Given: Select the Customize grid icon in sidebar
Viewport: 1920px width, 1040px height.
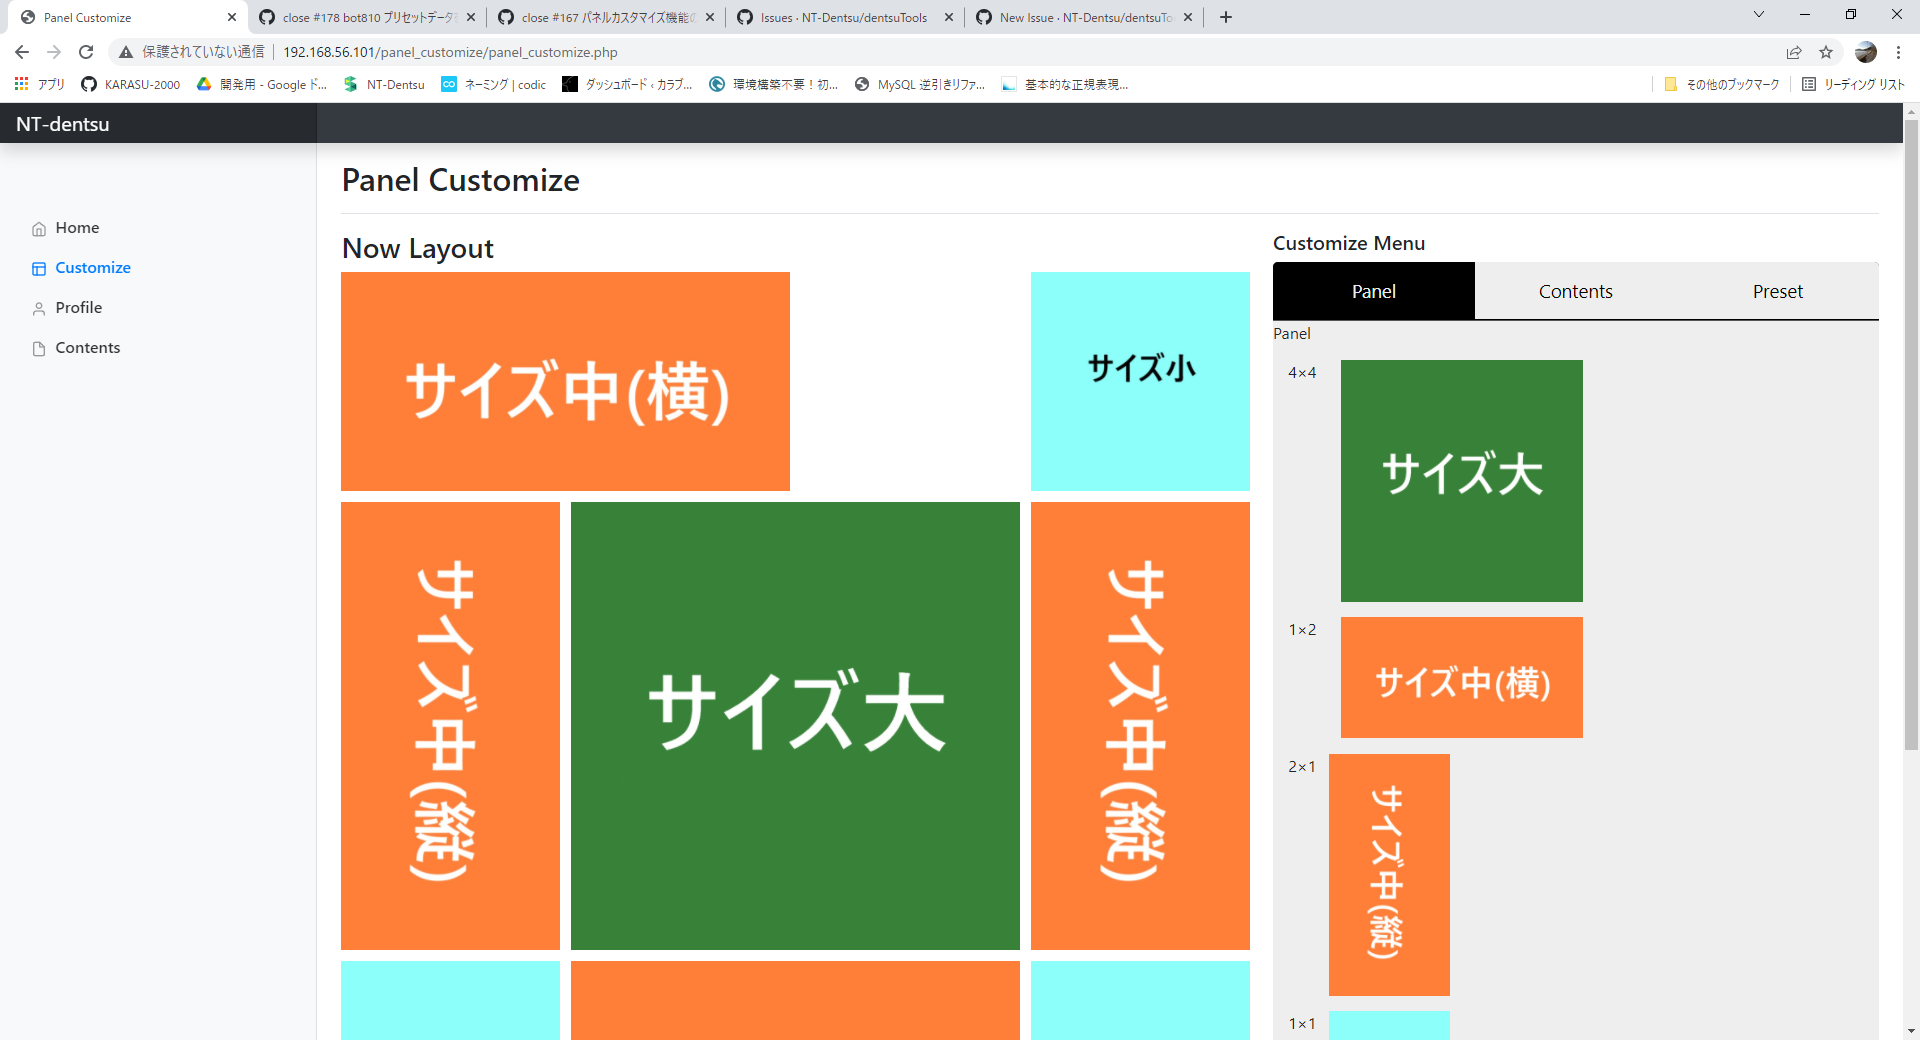Looking at the screenshot, I should pyautogui.click(x=38, y=268).
